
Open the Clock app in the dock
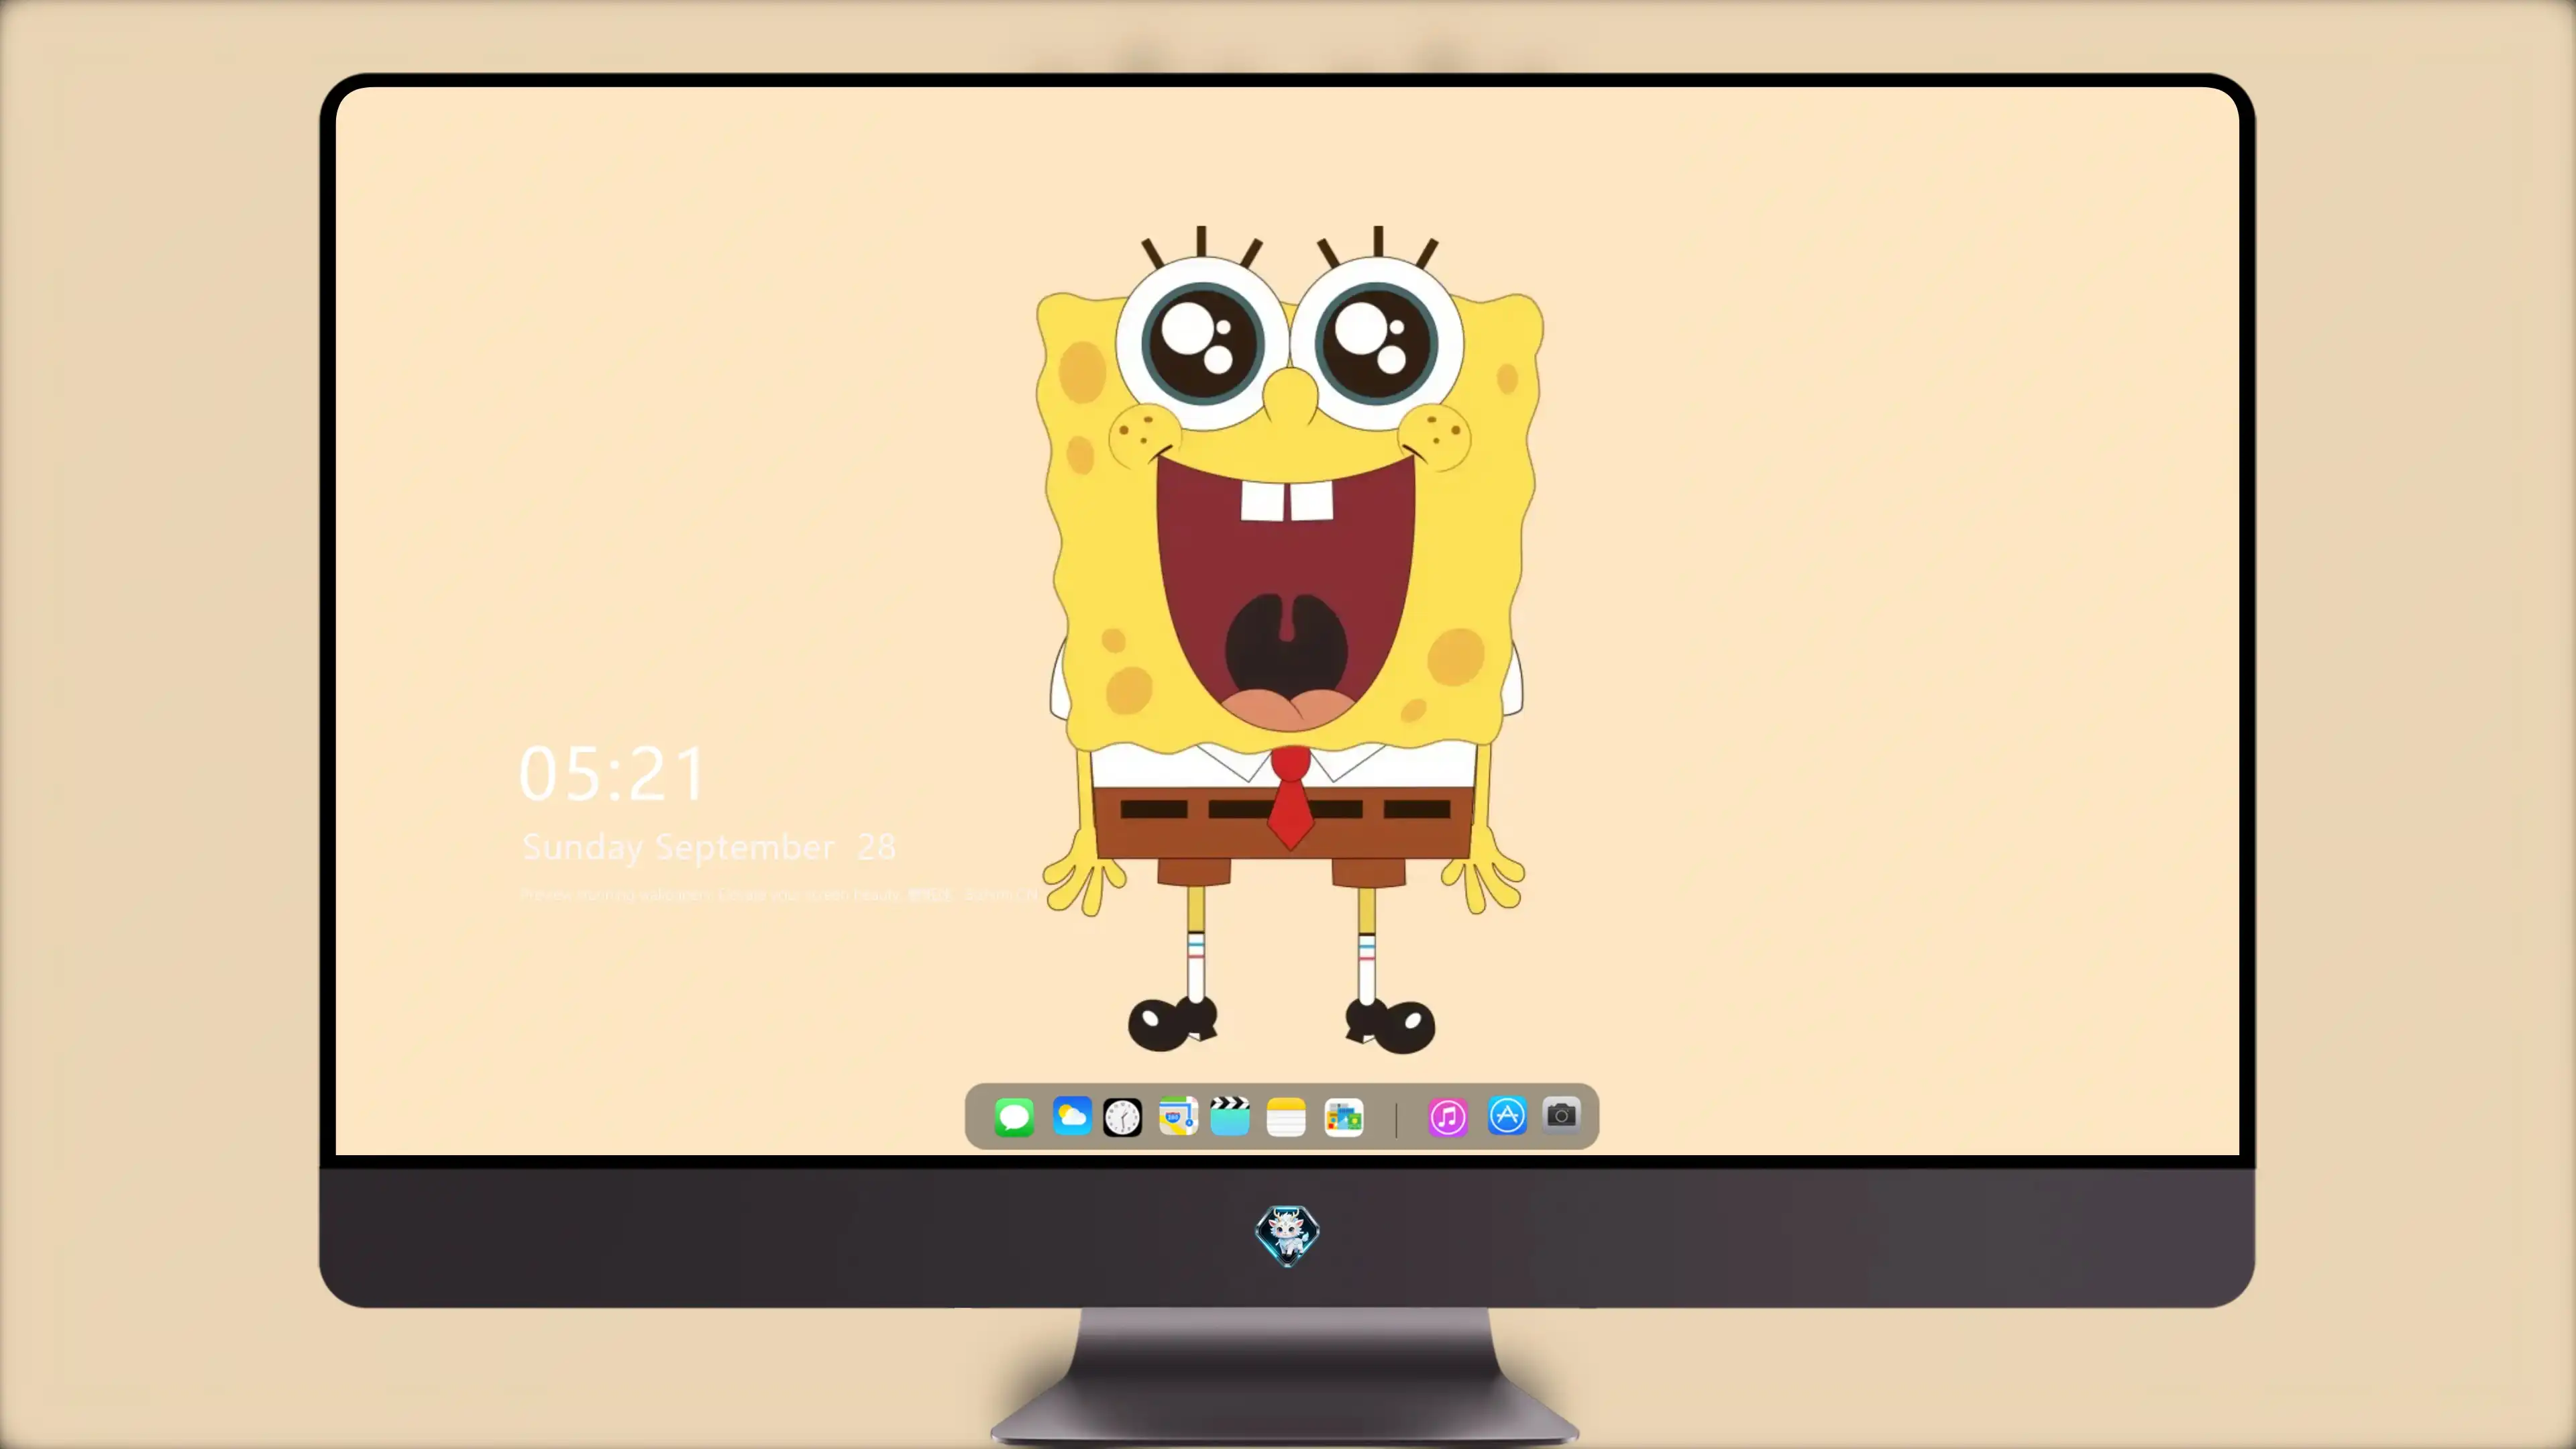tap(1122, 1117)
